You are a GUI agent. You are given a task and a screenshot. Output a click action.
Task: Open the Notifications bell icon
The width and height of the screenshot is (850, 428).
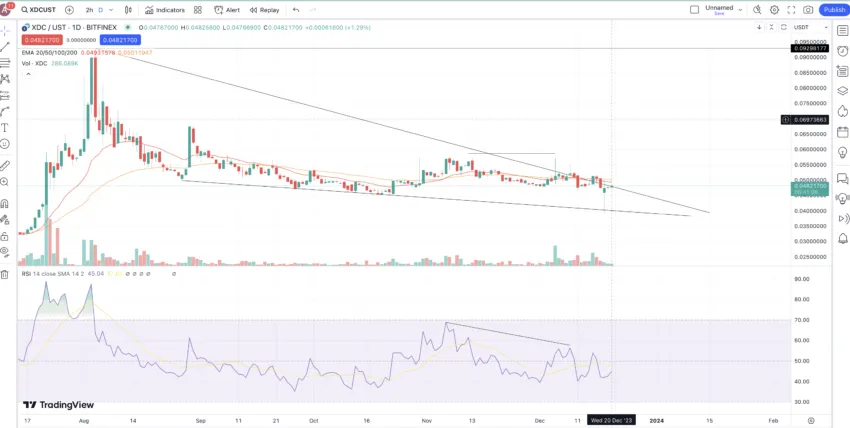coord(842,238)
